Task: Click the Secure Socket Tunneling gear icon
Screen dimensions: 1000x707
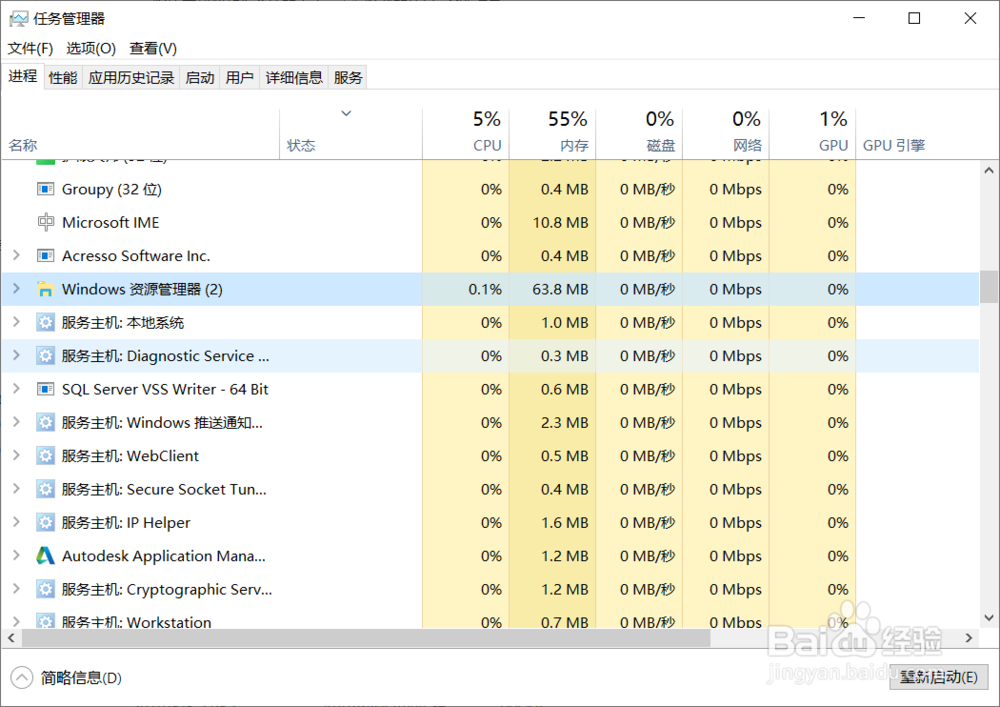Action: (x=45, y=489)
